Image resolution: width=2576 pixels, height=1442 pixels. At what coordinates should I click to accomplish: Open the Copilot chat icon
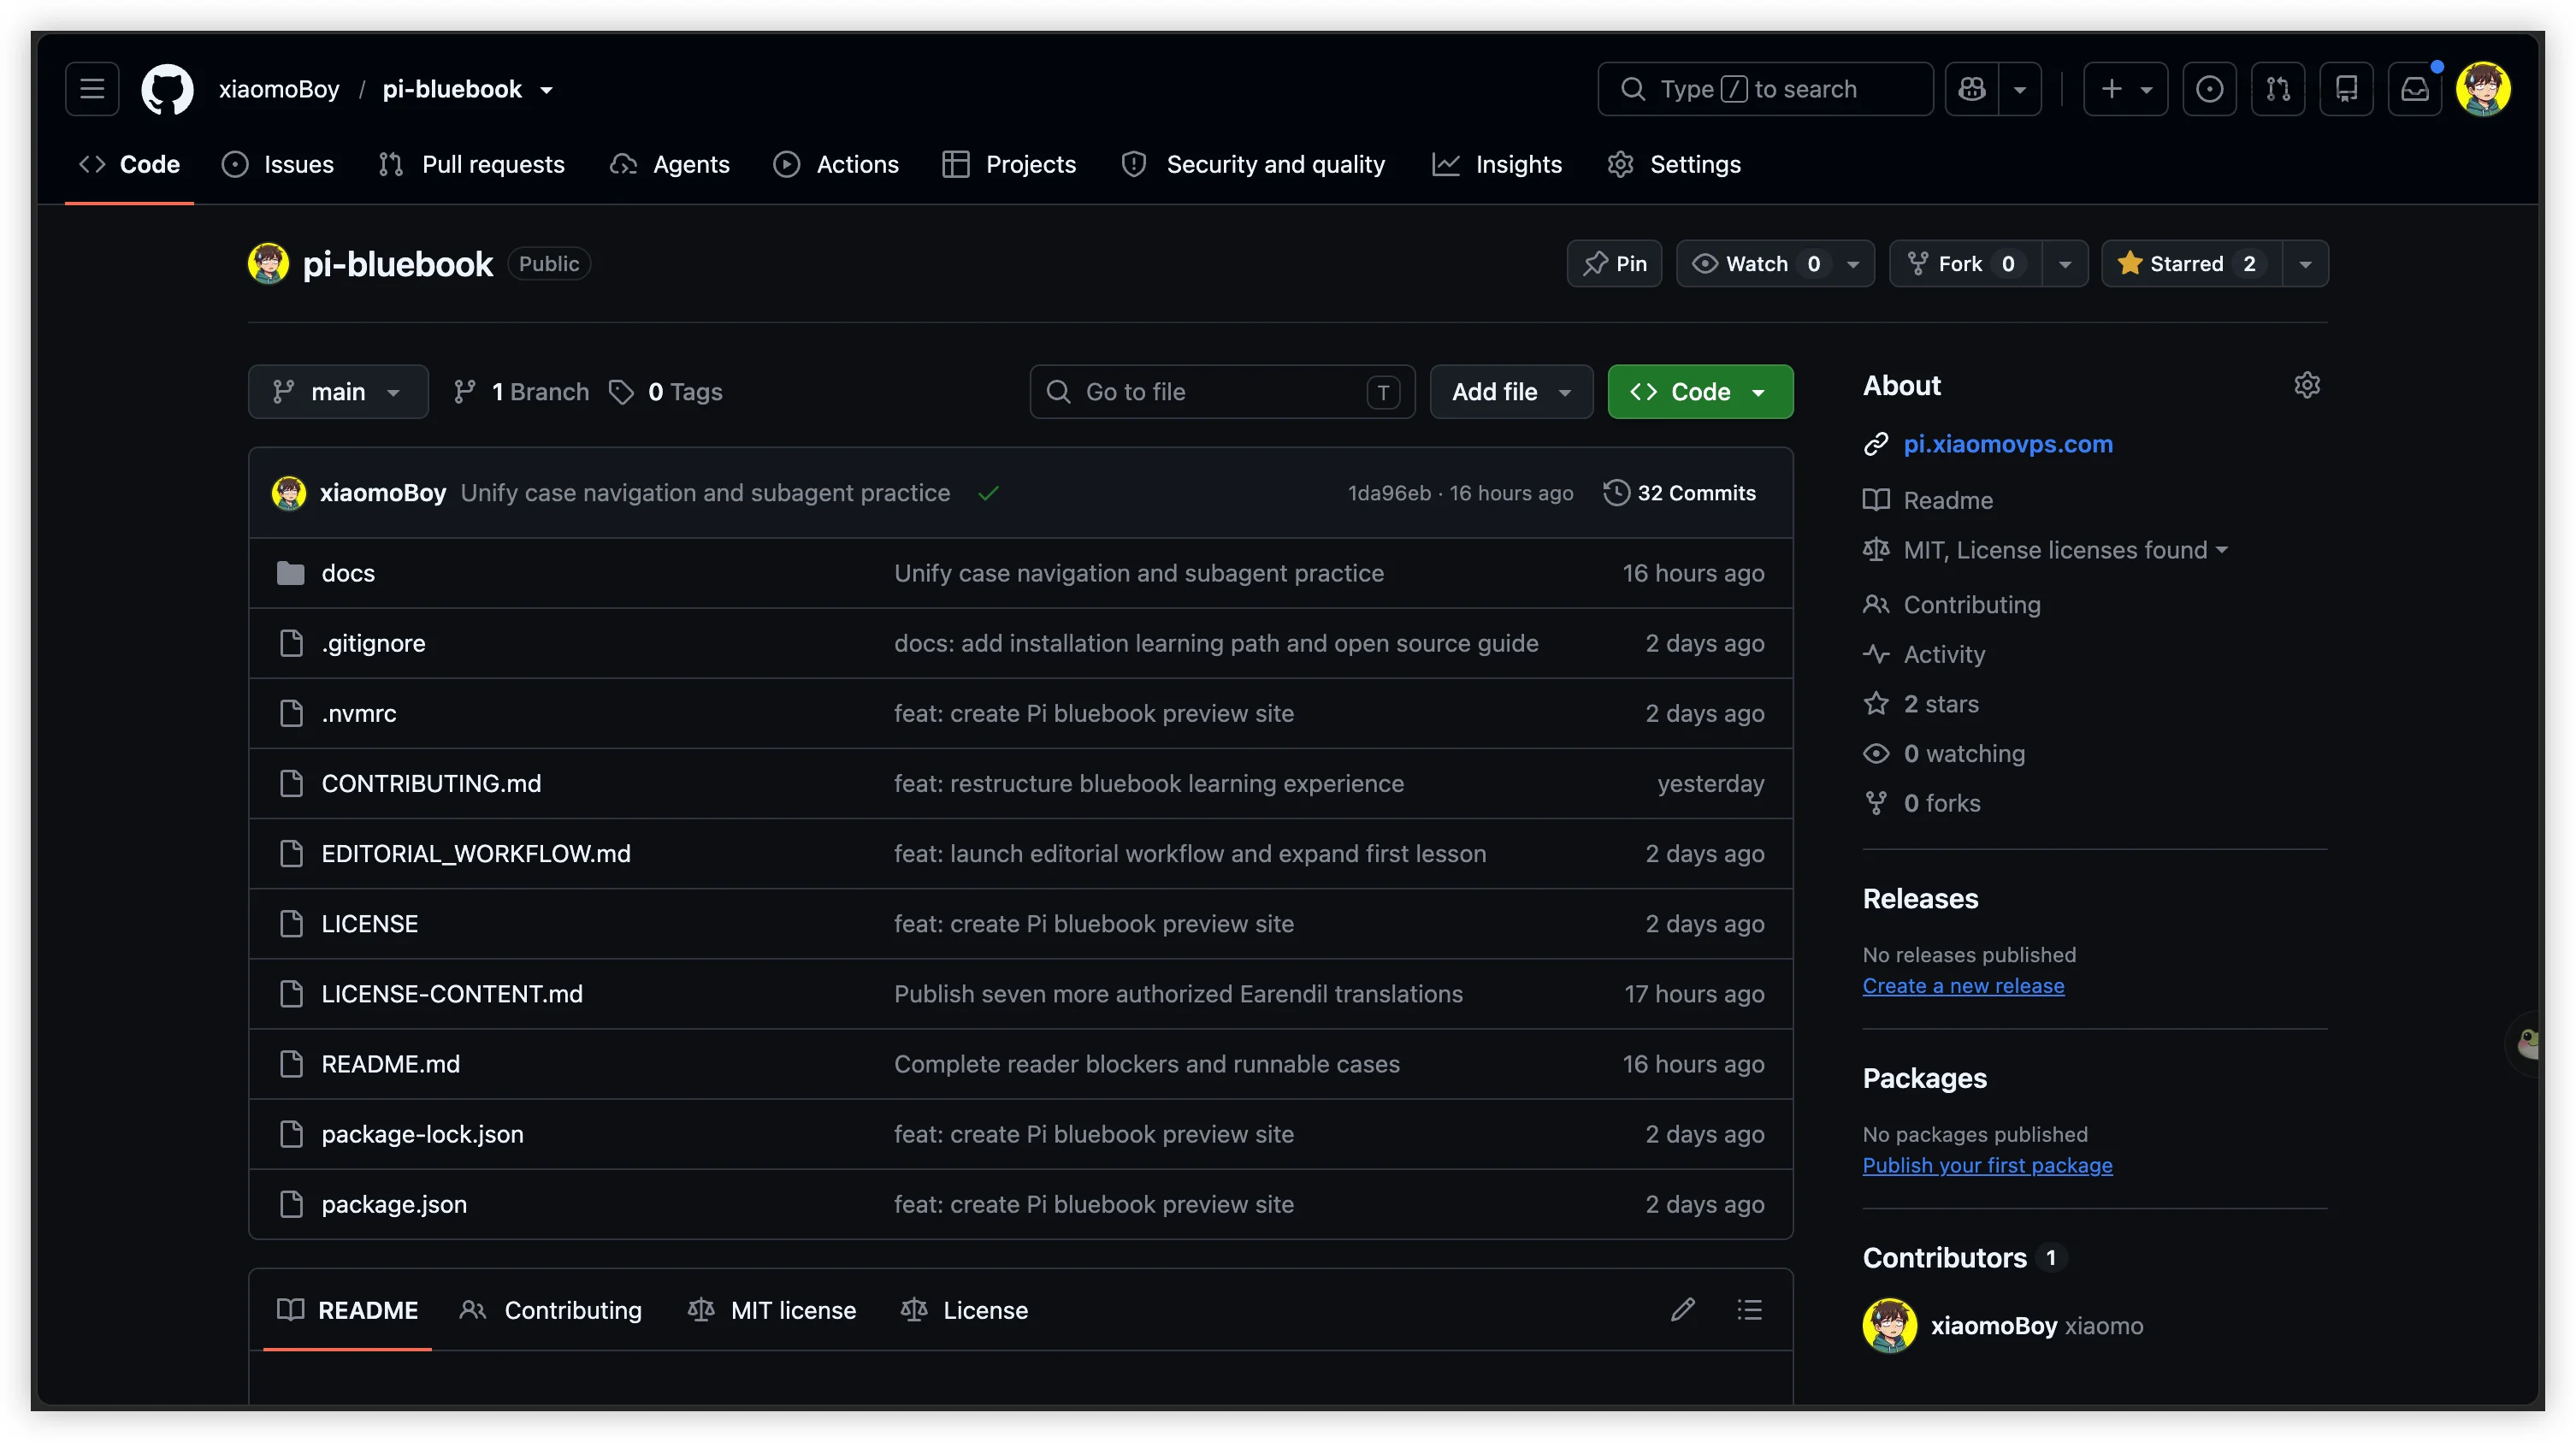(1972, 89)
